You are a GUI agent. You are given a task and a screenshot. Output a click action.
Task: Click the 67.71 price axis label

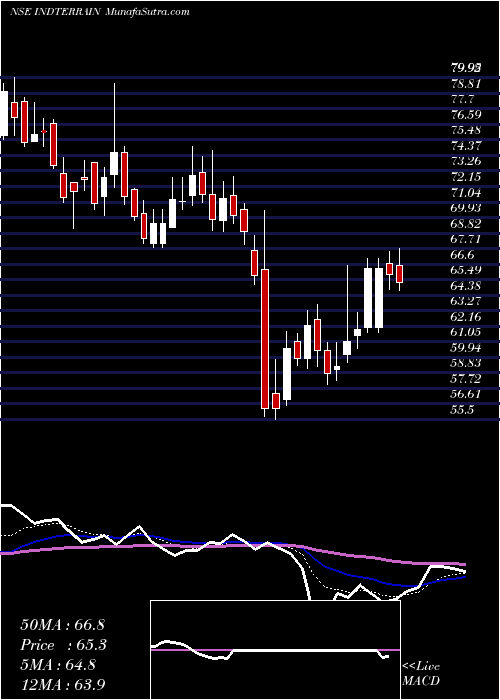click(464, 239)
